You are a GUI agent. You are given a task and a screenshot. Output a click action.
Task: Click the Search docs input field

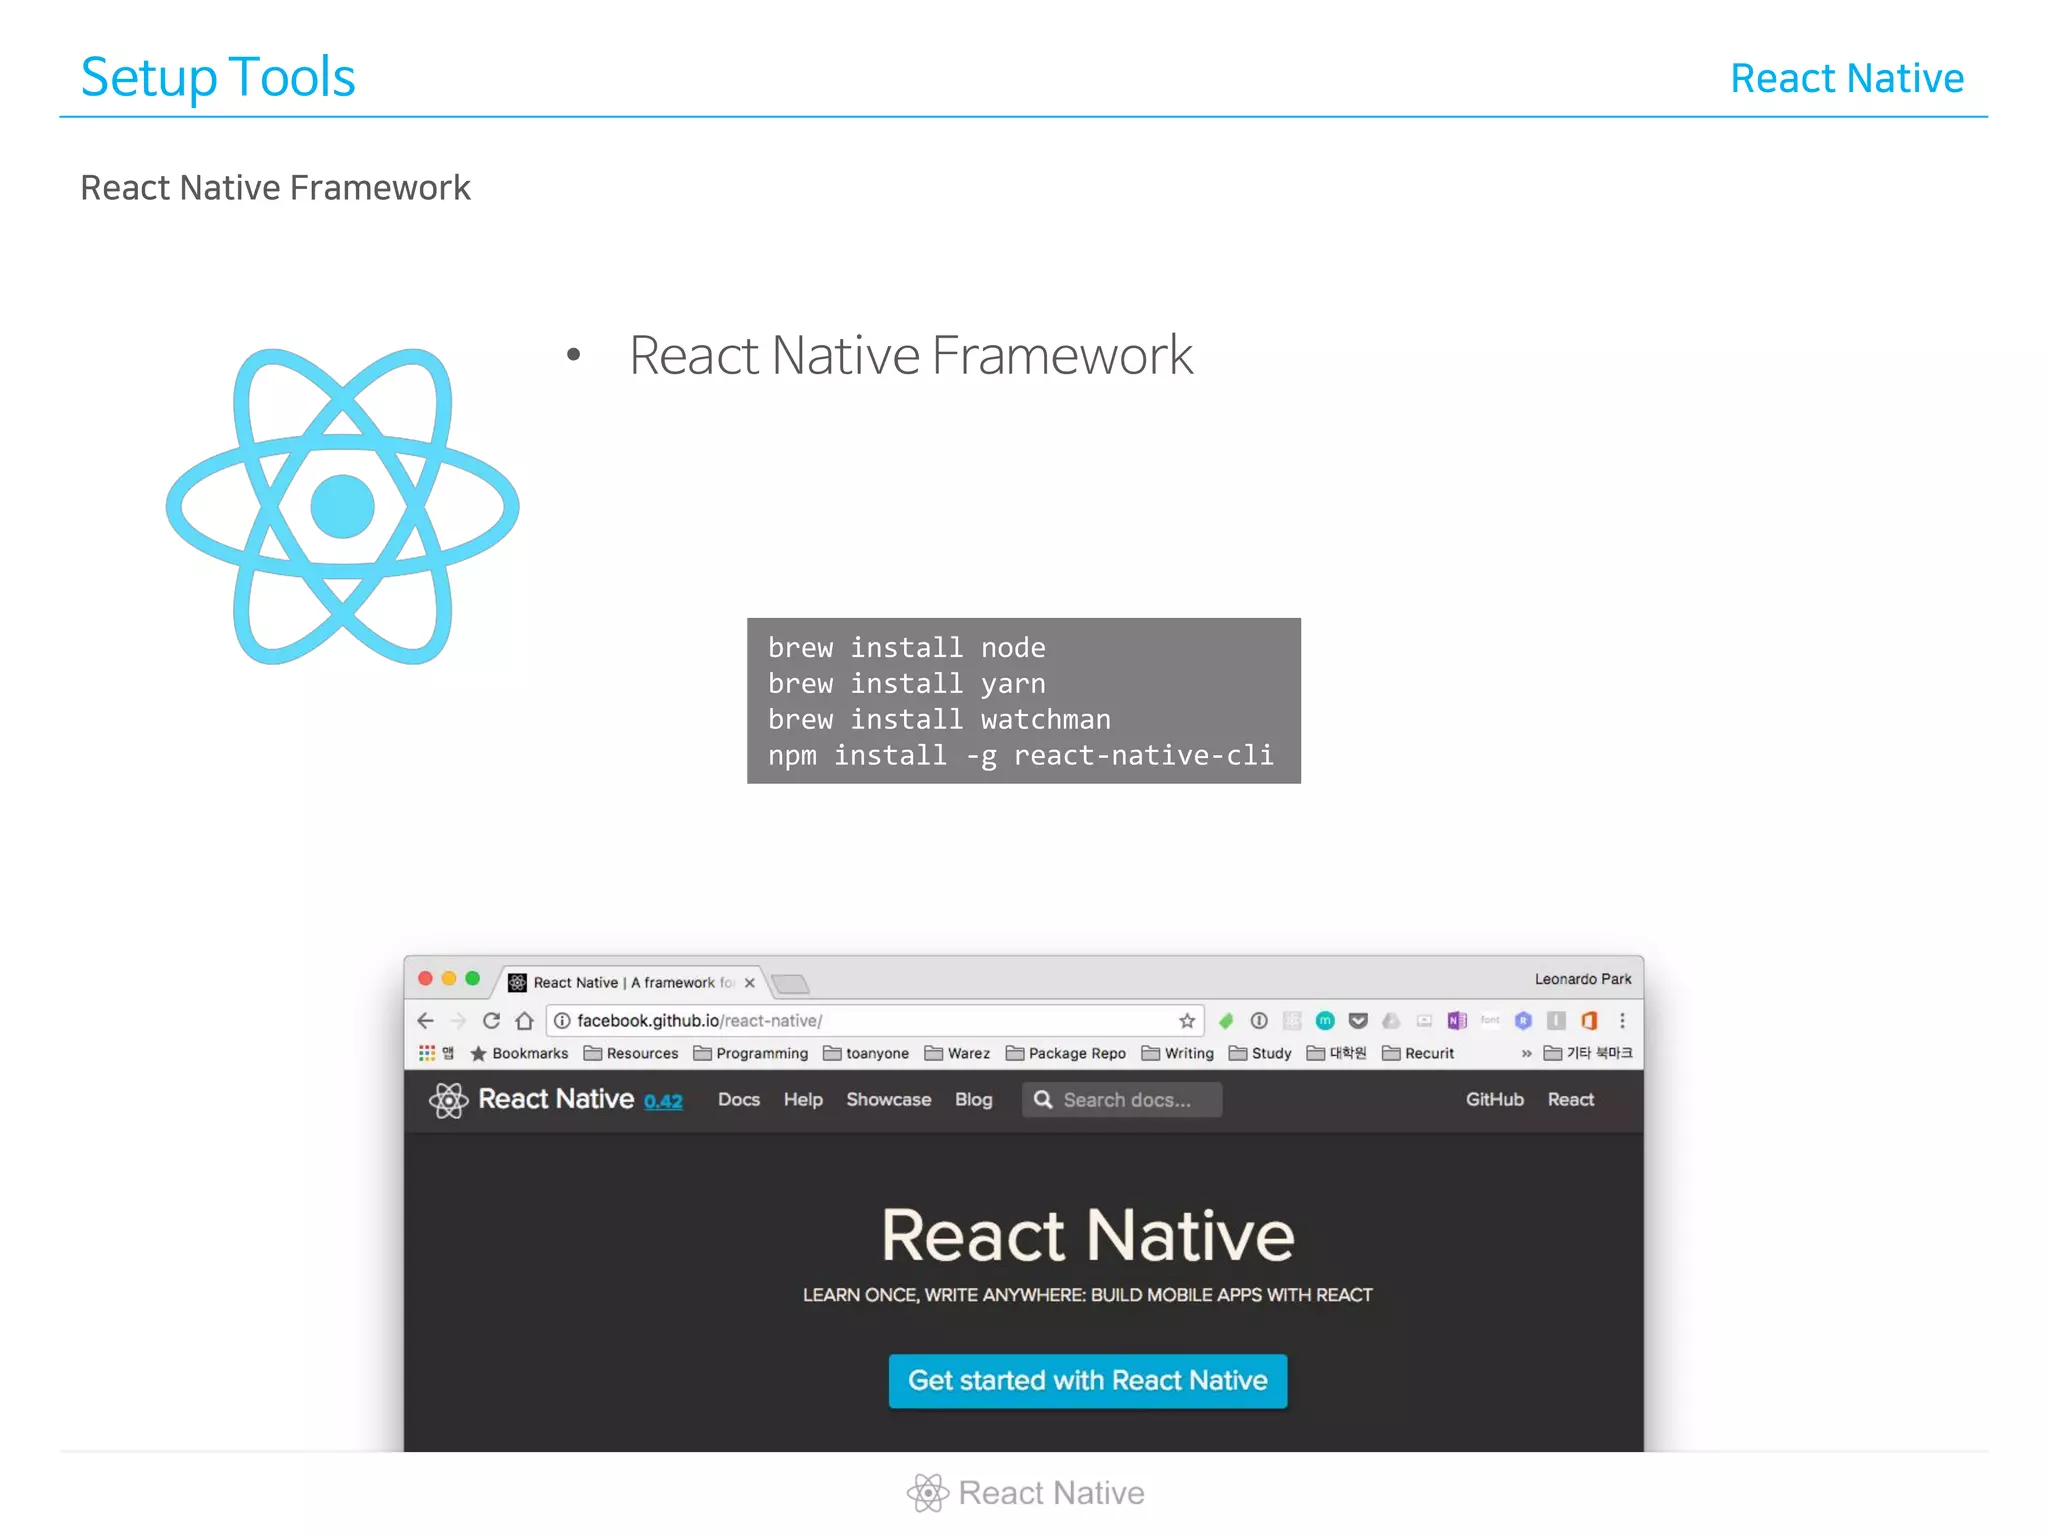tap(1122, 1100)
